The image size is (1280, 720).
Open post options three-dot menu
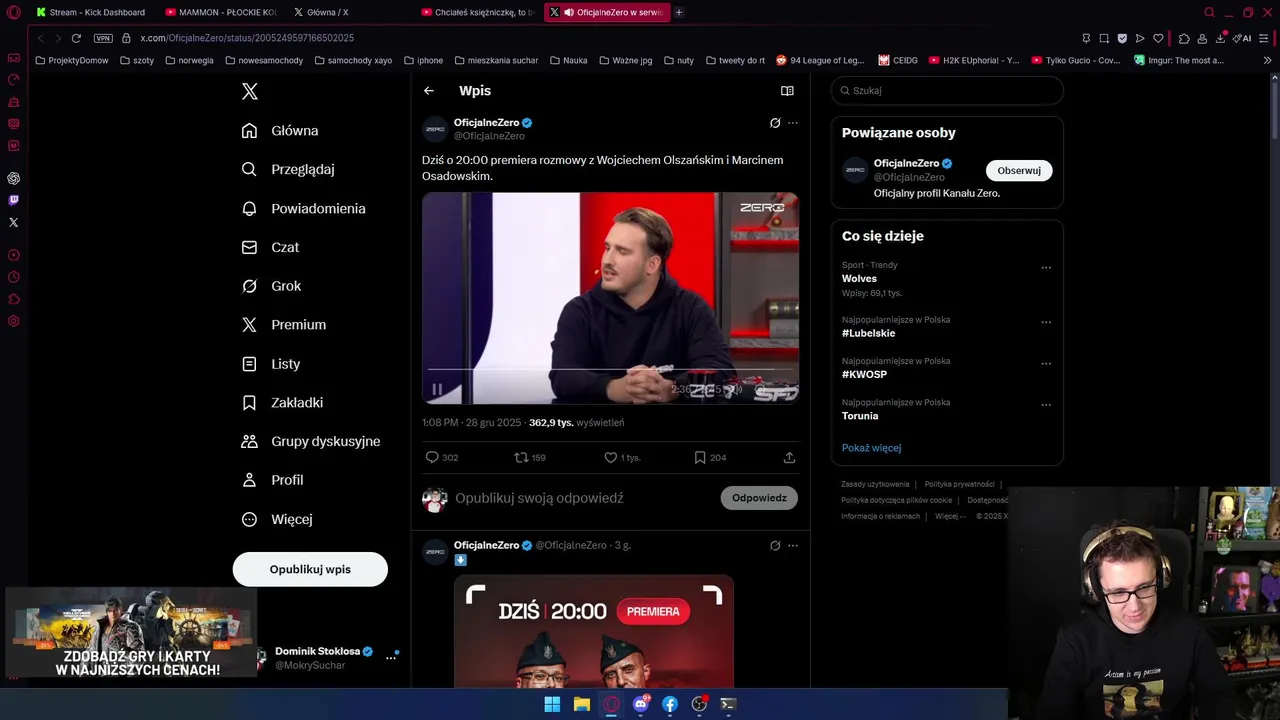tap(793, 123)
